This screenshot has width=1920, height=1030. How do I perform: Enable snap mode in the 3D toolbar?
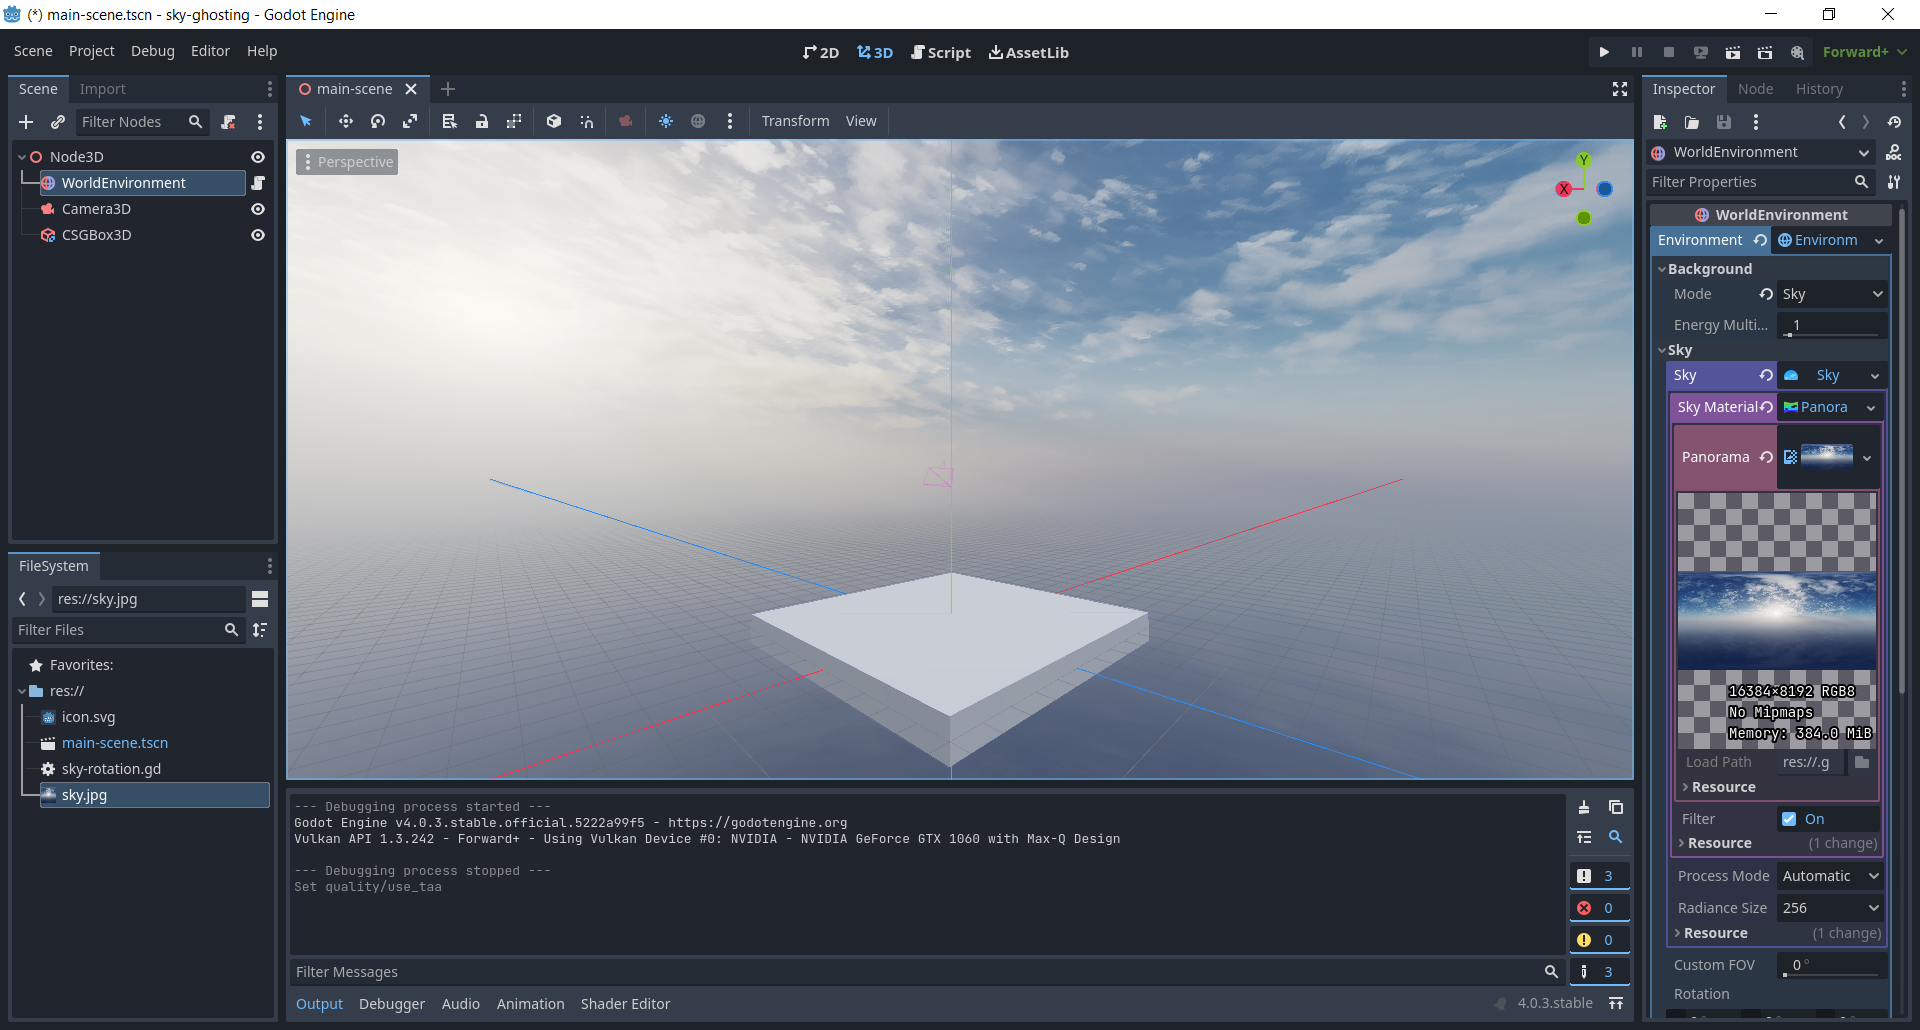tap(587, 121)
